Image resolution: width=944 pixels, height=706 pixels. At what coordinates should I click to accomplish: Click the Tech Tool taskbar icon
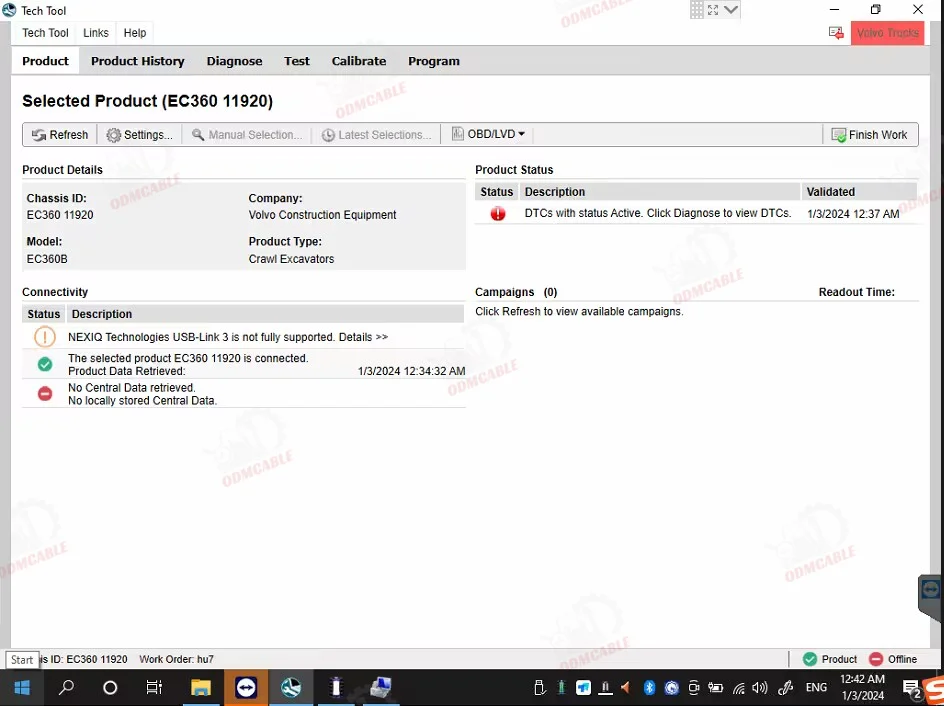291,687
